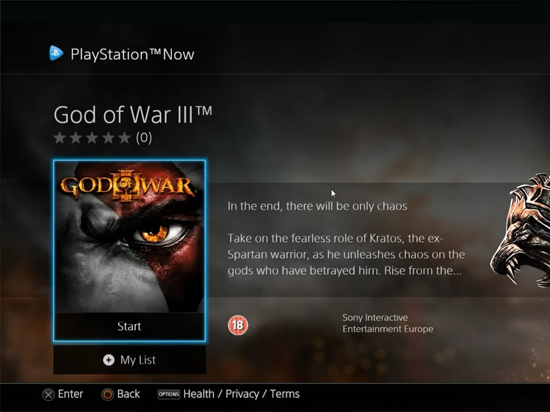Click the OPTIONS button icon
Screen dimensions: 550x412
169,394
